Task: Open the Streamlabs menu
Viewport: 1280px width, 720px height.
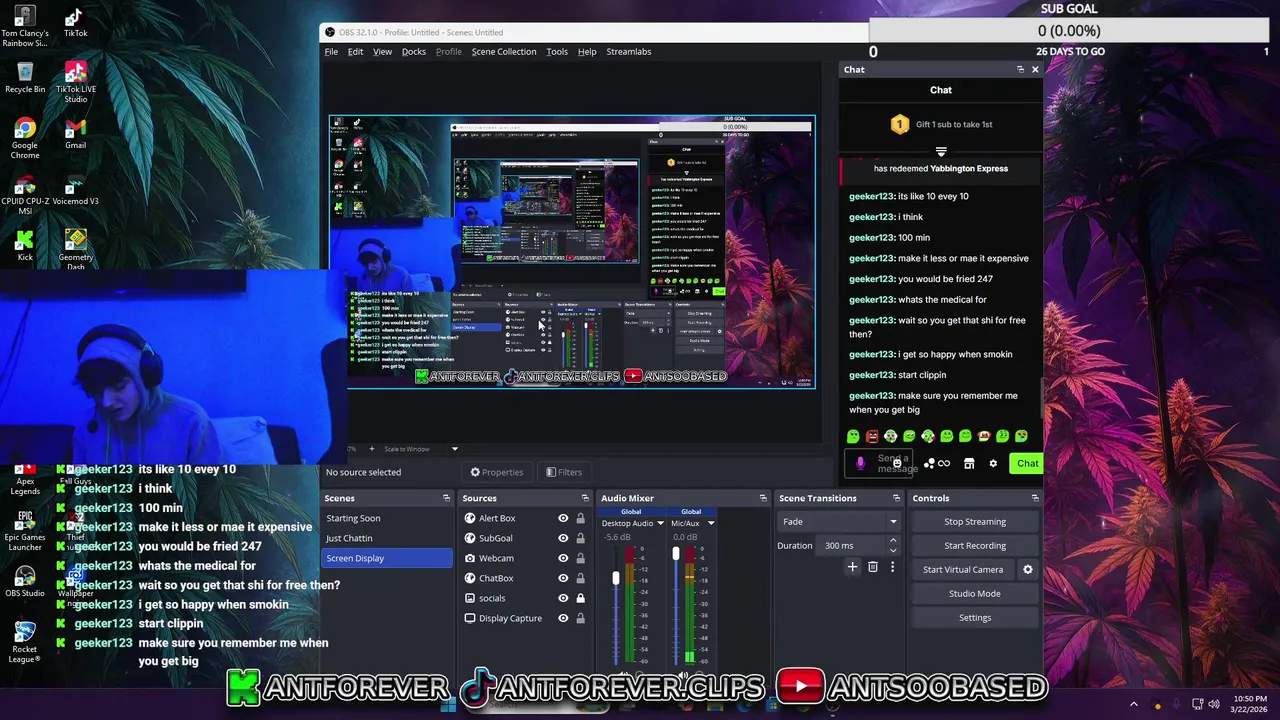Action: pos(629,51)
